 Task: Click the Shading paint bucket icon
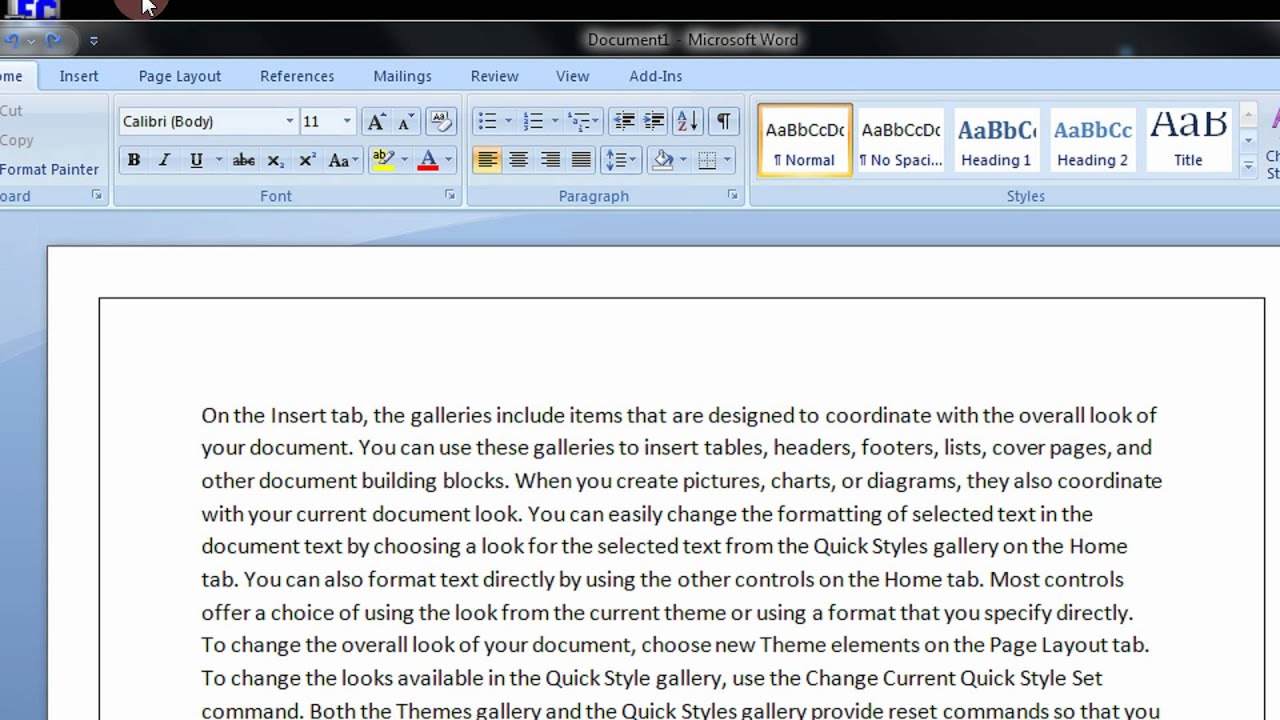coord(662,160)
